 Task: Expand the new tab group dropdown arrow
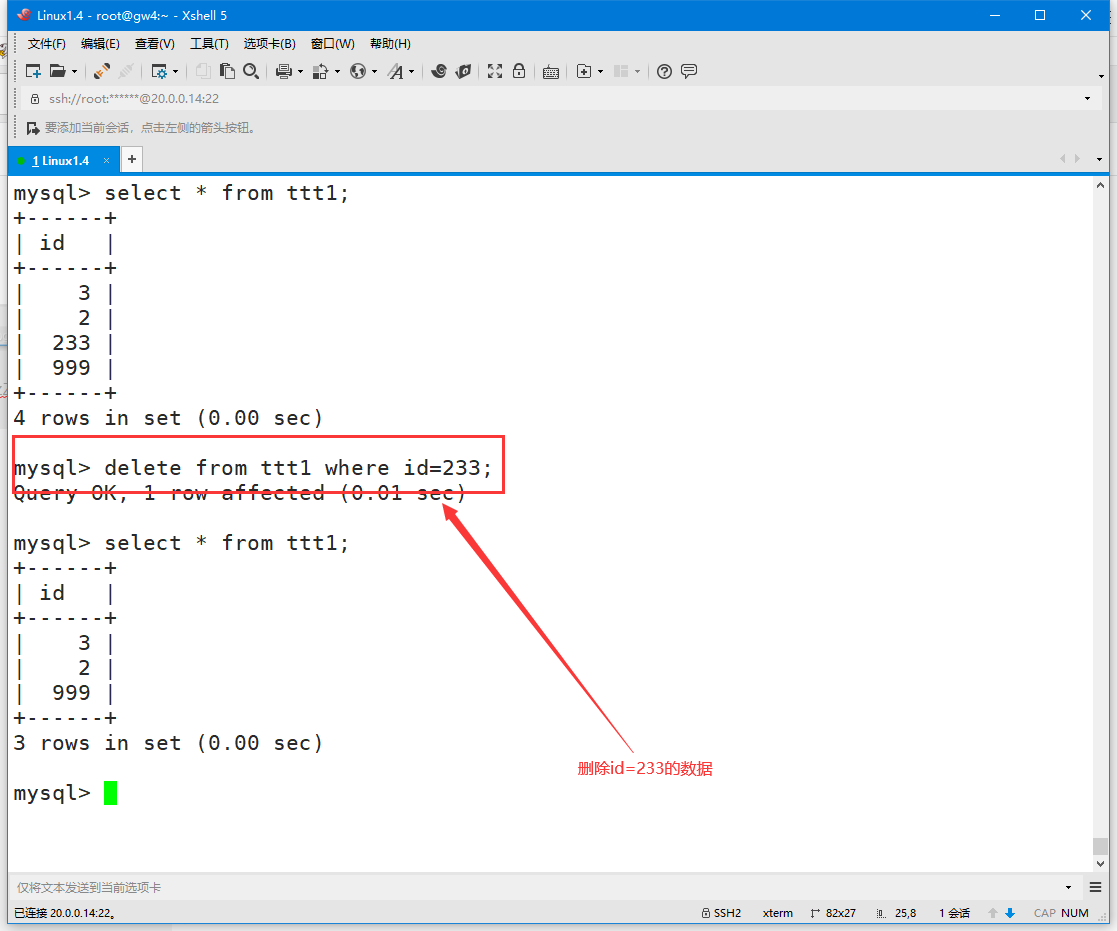click(x=601, y=72)
